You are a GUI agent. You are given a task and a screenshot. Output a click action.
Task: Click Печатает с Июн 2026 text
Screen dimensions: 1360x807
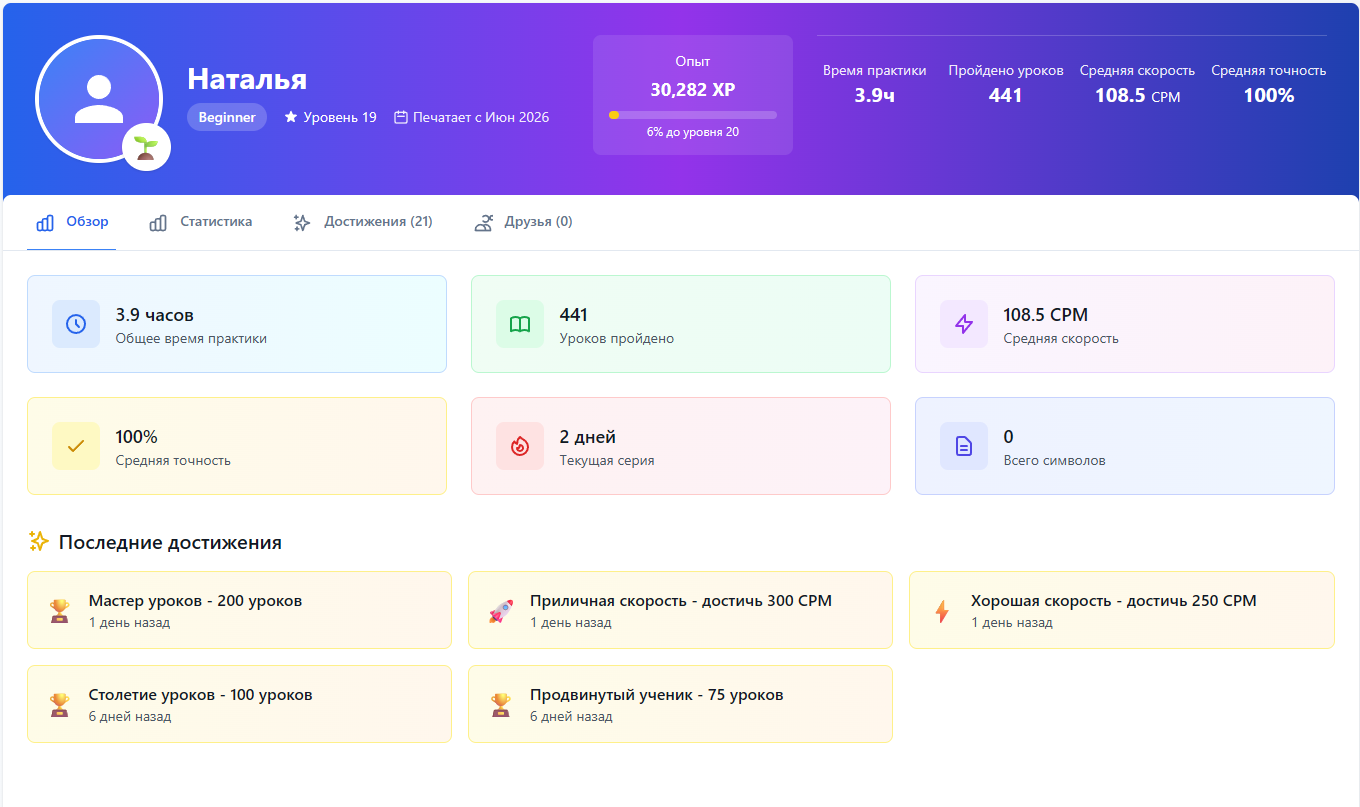point(481,117)
